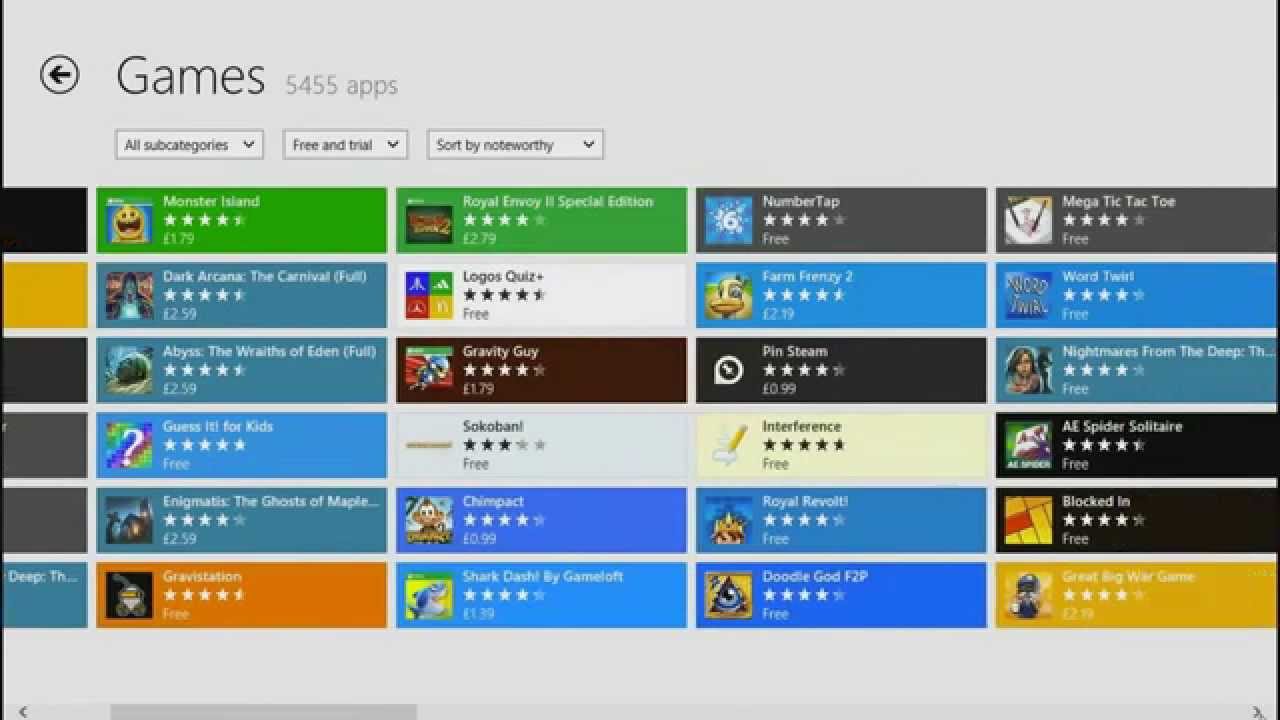Click the NumberTap app icon
Screen dimensions: 1280x720
(x=729, y=220)
